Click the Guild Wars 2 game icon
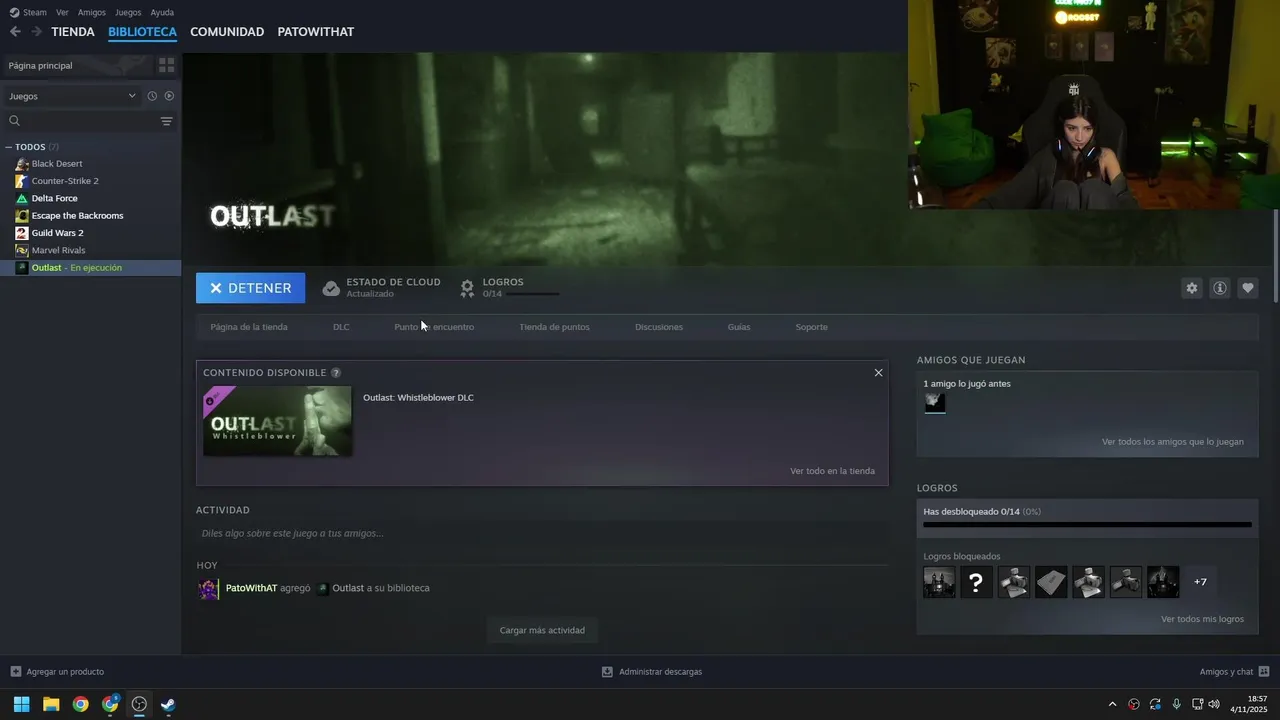This screenshot has height=720, width=1280. [22, 233]
